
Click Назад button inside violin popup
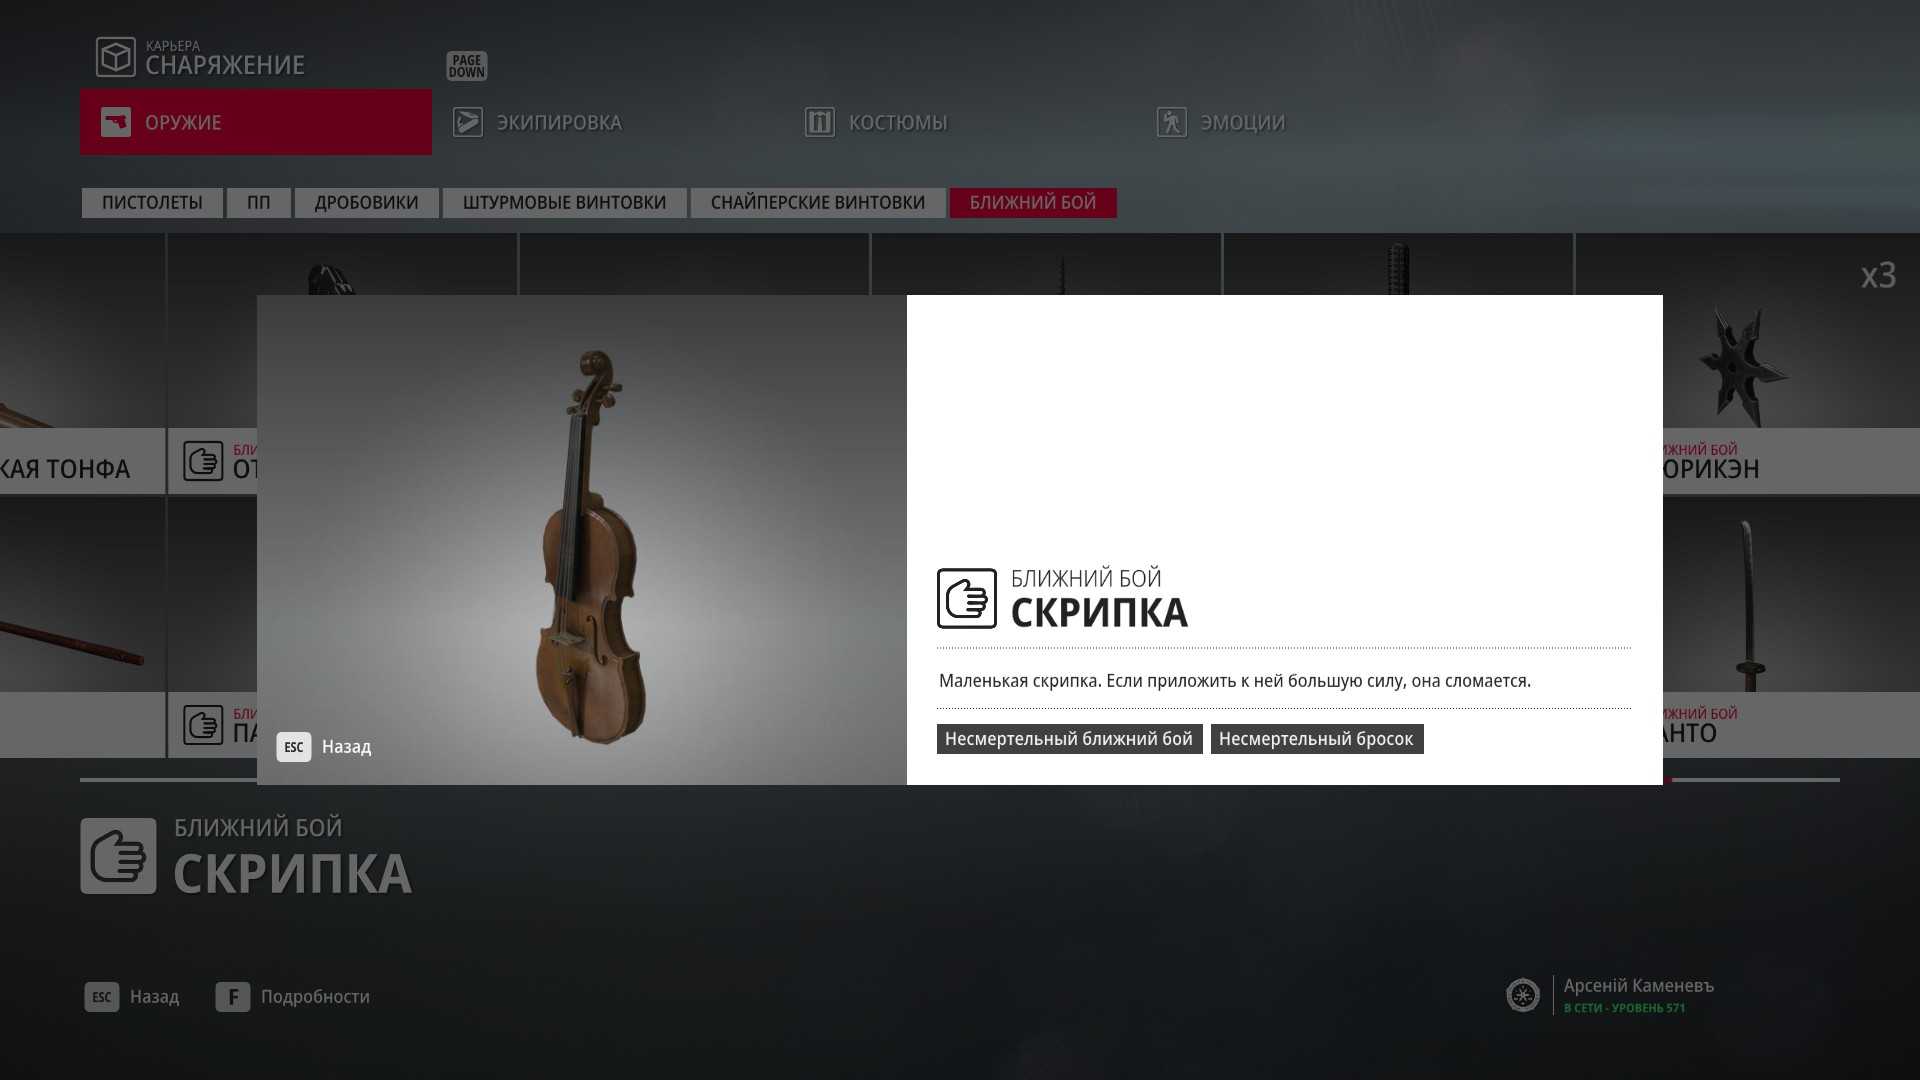point(324,747)
